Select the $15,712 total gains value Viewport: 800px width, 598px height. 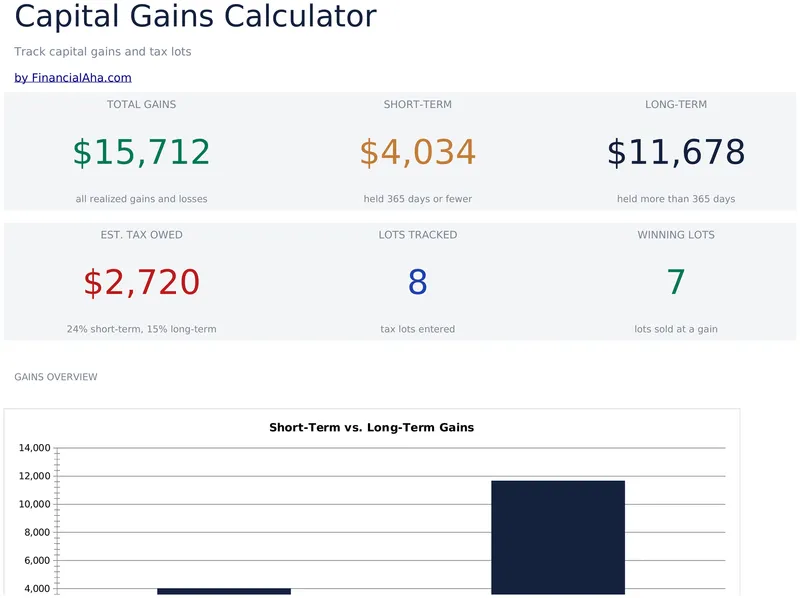(141, 152)
